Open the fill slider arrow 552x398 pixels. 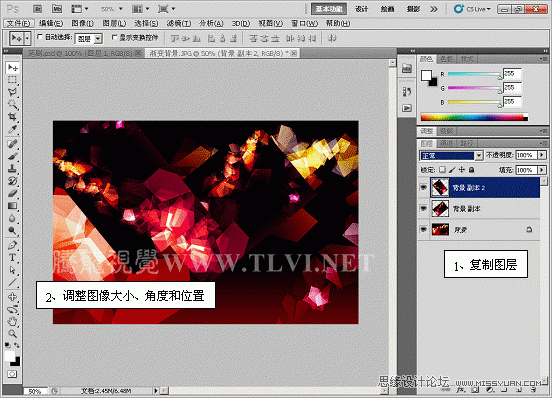(x=542, y=170)
